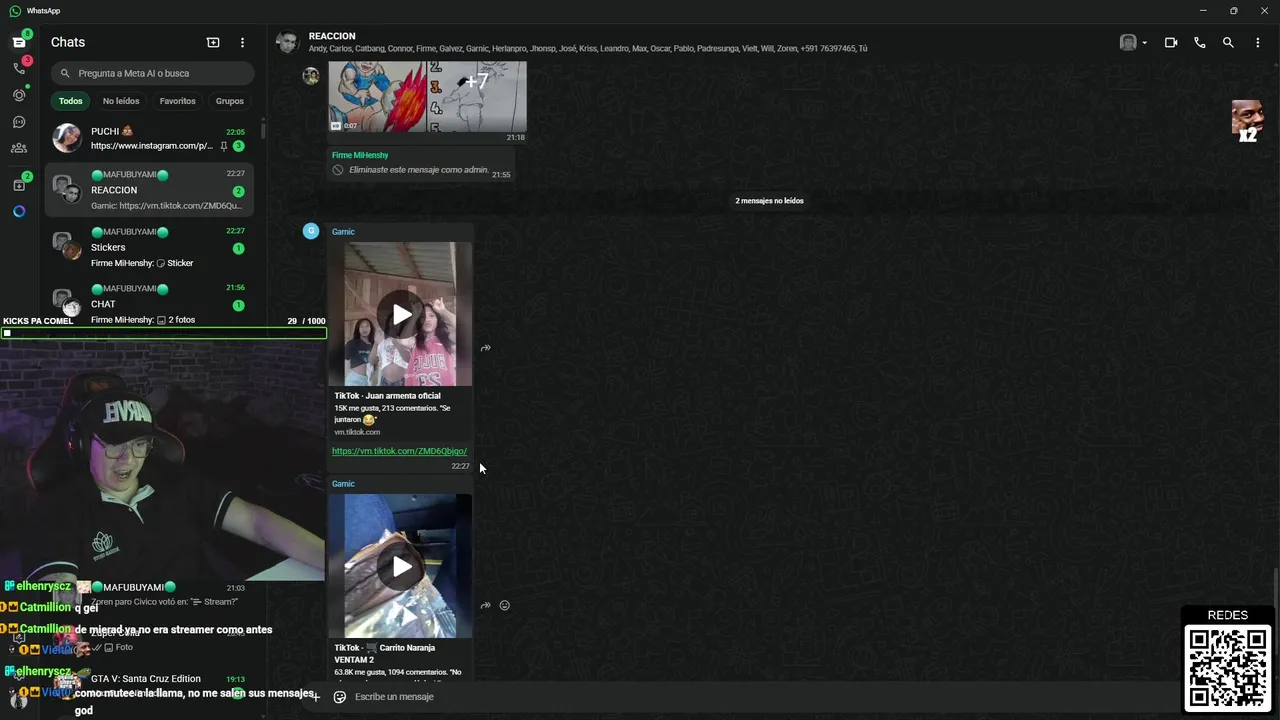Minimize the WhatsApp window
1280x720 pixels.
point(1202,10)
